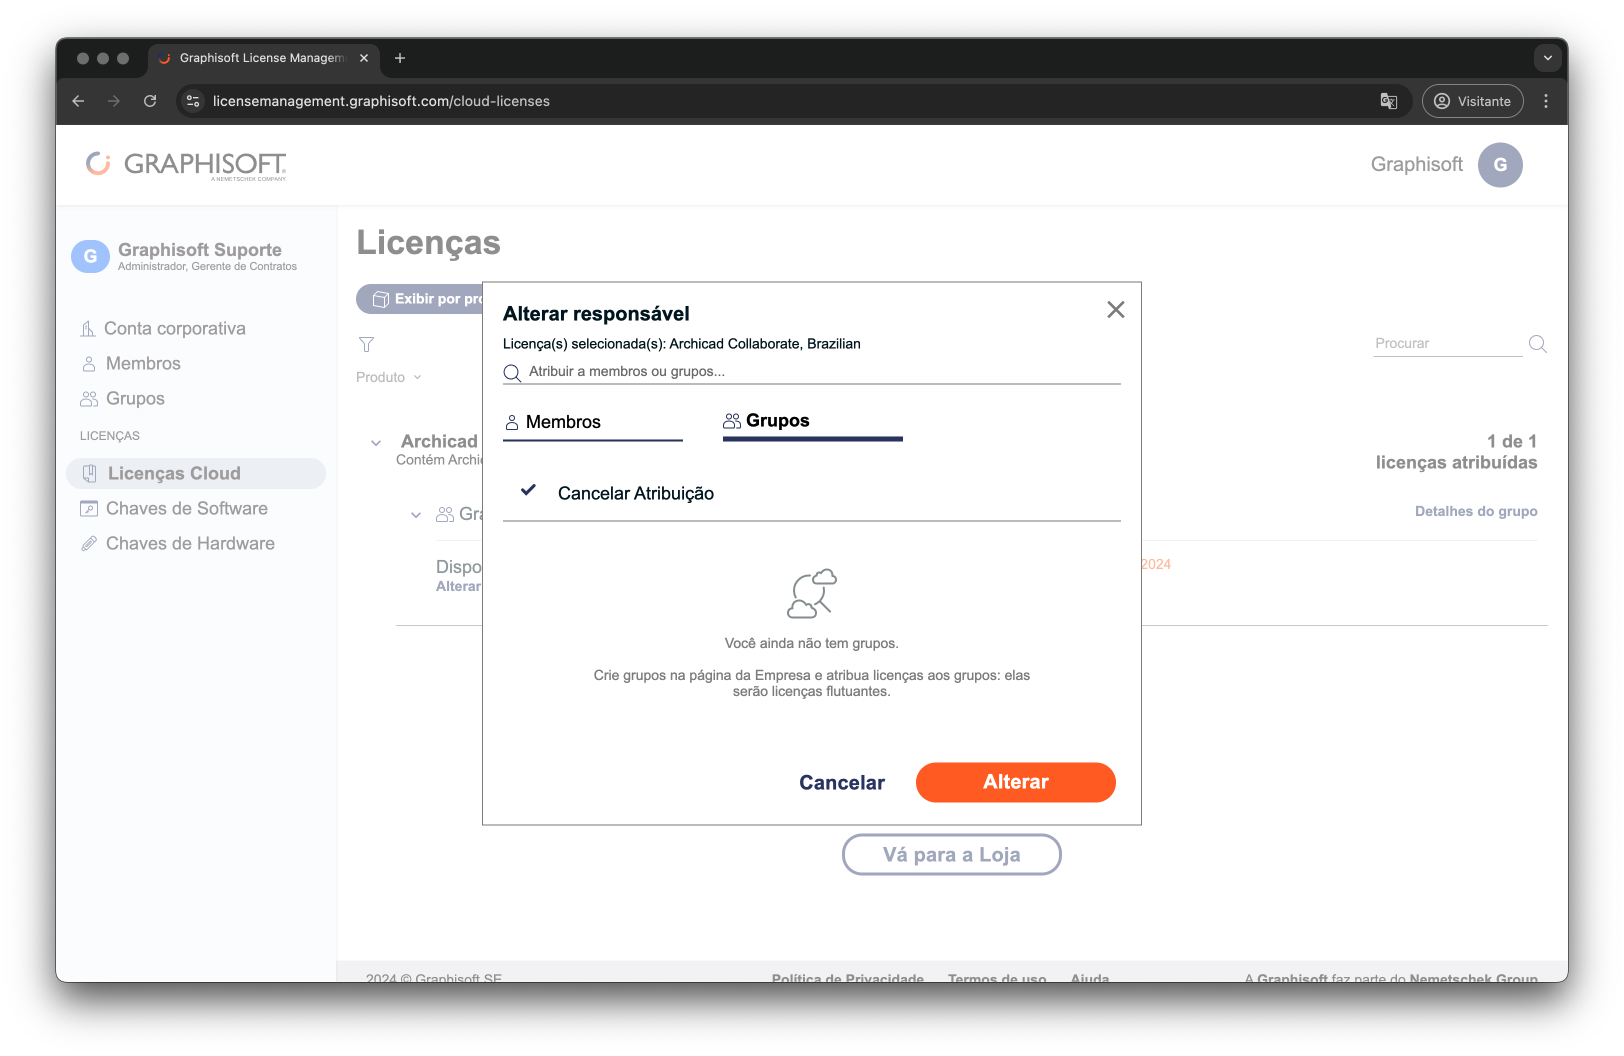Switch to the Membros tab
Viewport: 1624px width, 1056px height.
(x=592, y=422)
